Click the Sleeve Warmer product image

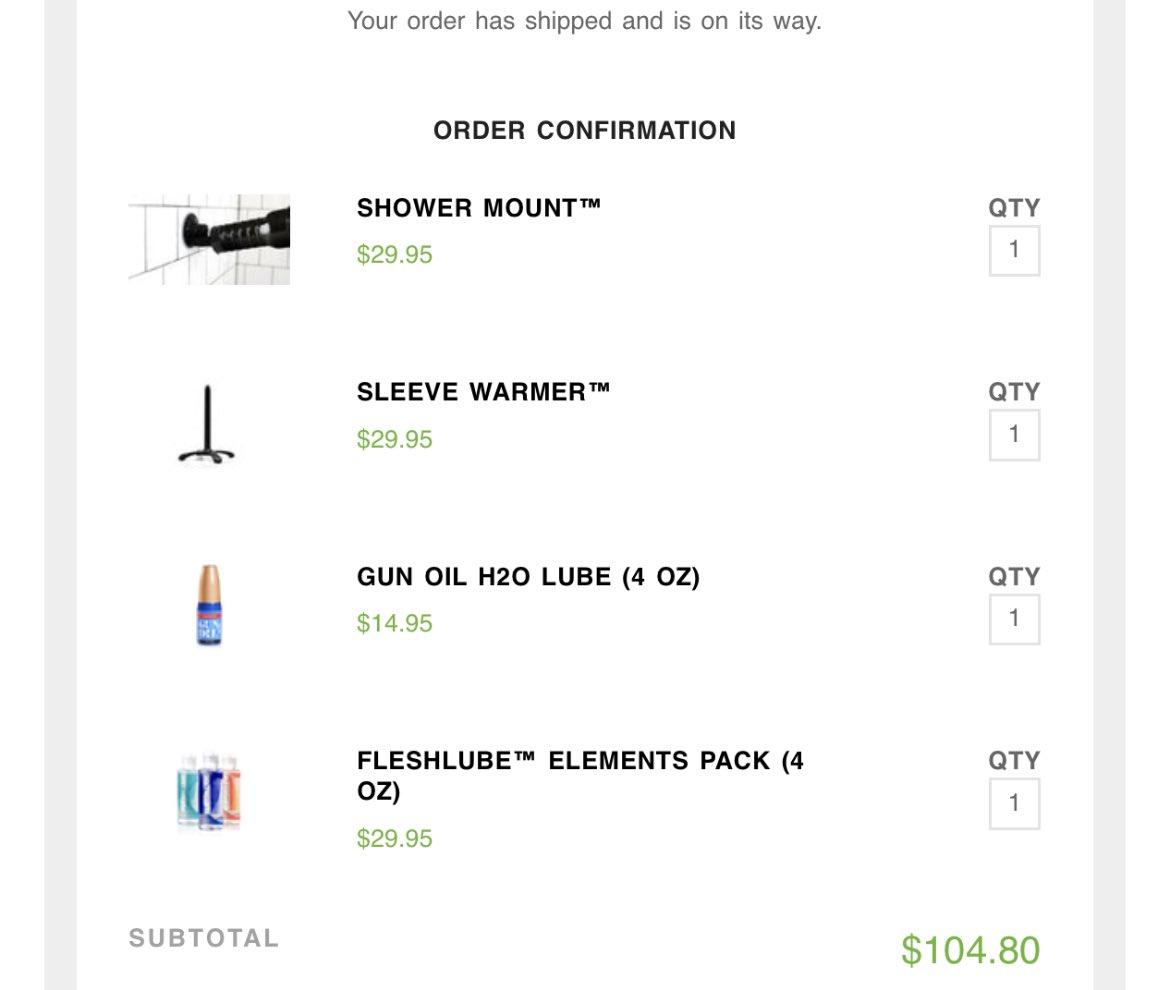pyautogui.click(x=207, y=424)
